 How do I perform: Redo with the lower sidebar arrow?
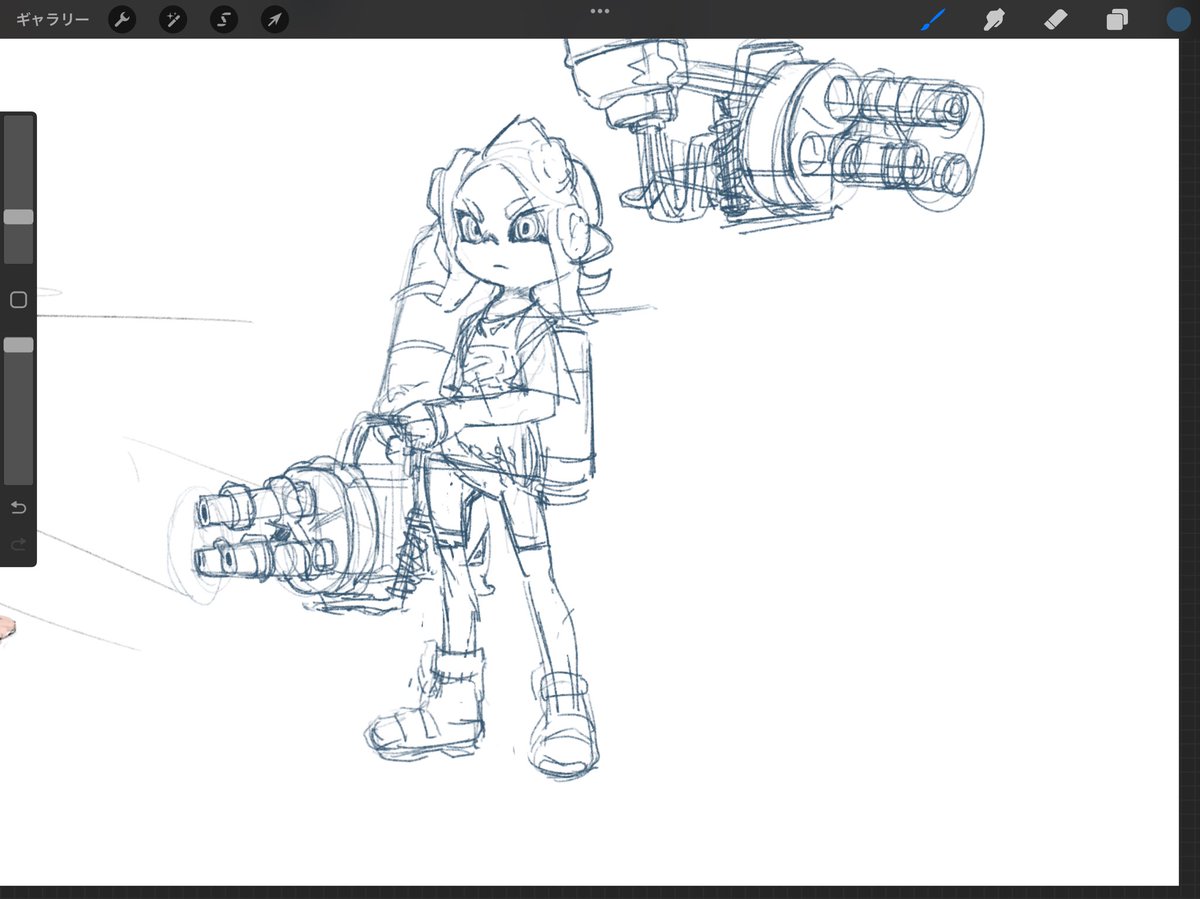tap(18, 544)
